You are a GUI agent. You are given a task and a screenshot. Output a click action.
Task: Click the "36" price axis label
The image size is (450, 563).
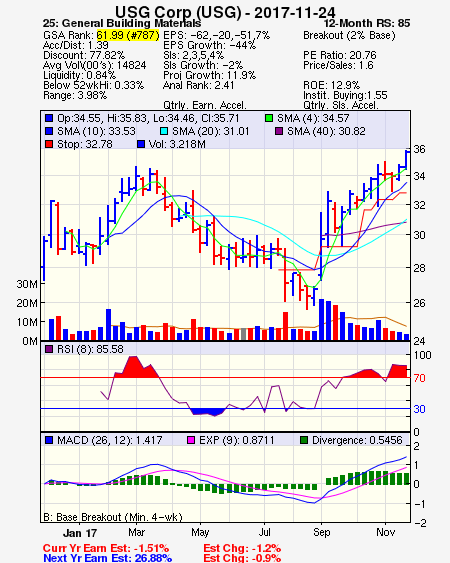tap(419, 149)
